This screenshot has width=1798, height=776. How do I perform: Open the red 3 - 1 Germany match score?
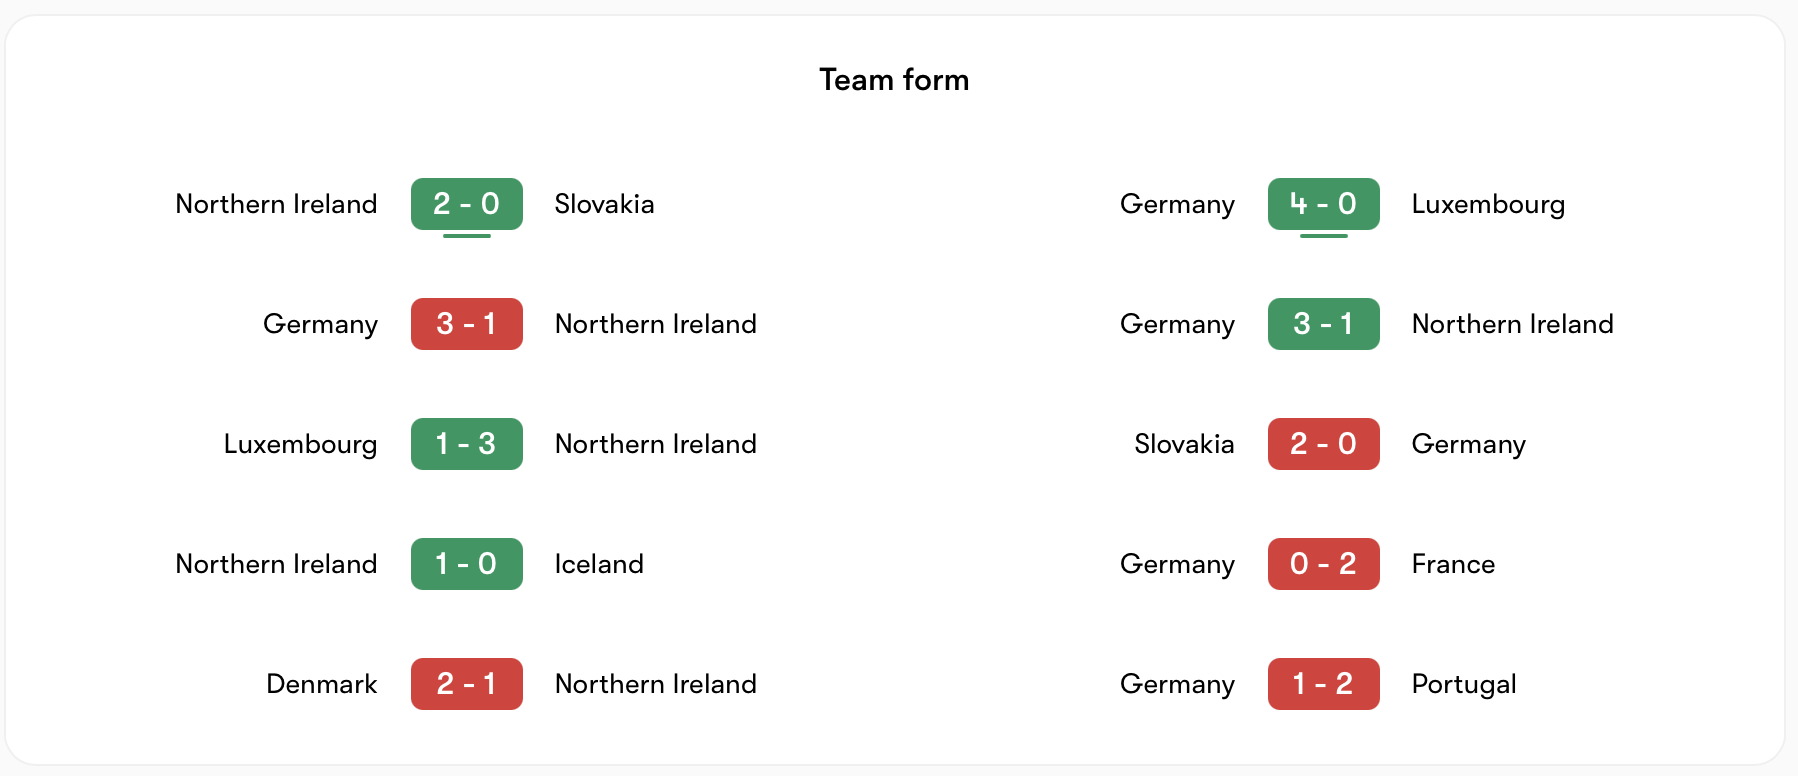pos(466,324)
